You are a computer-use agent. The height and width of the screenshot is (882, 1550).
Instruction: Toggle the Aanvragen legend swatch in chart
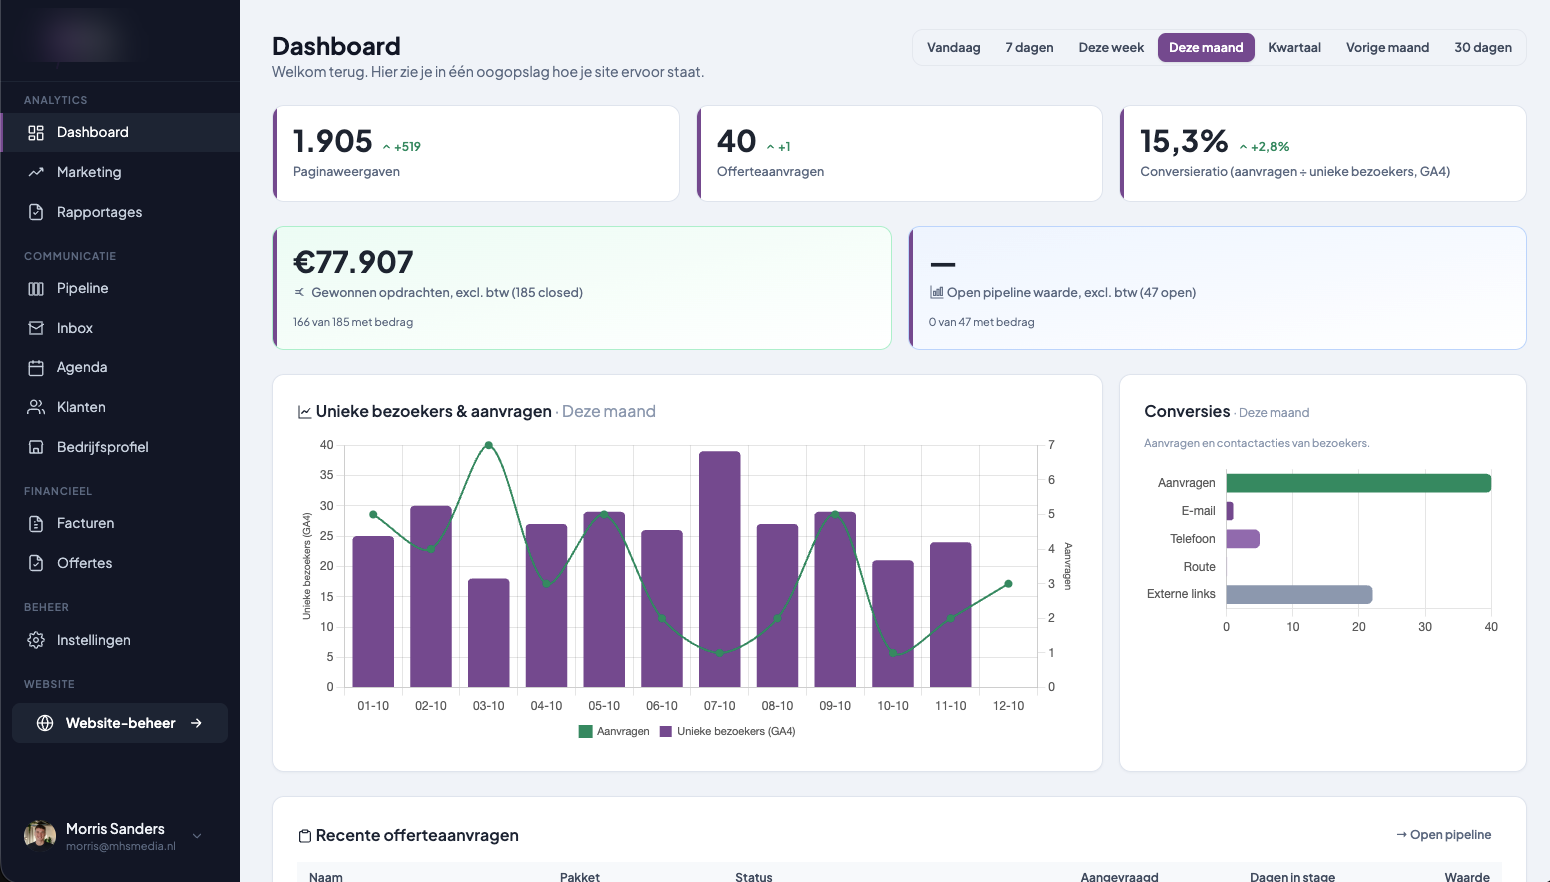[x=586, y=732]
